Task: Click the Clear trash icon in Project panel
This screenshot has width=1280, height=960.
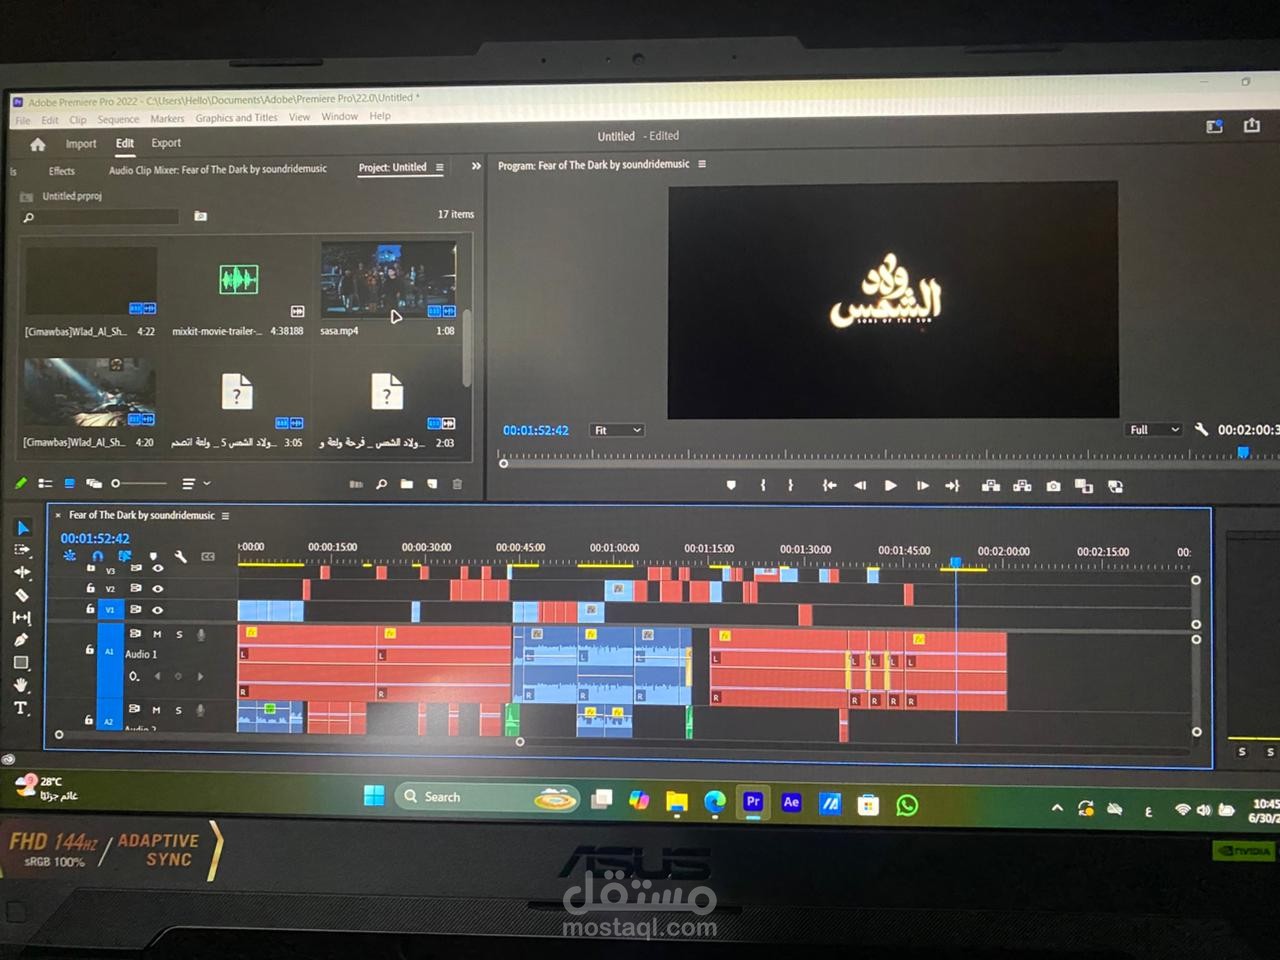Action: point(457,484)
